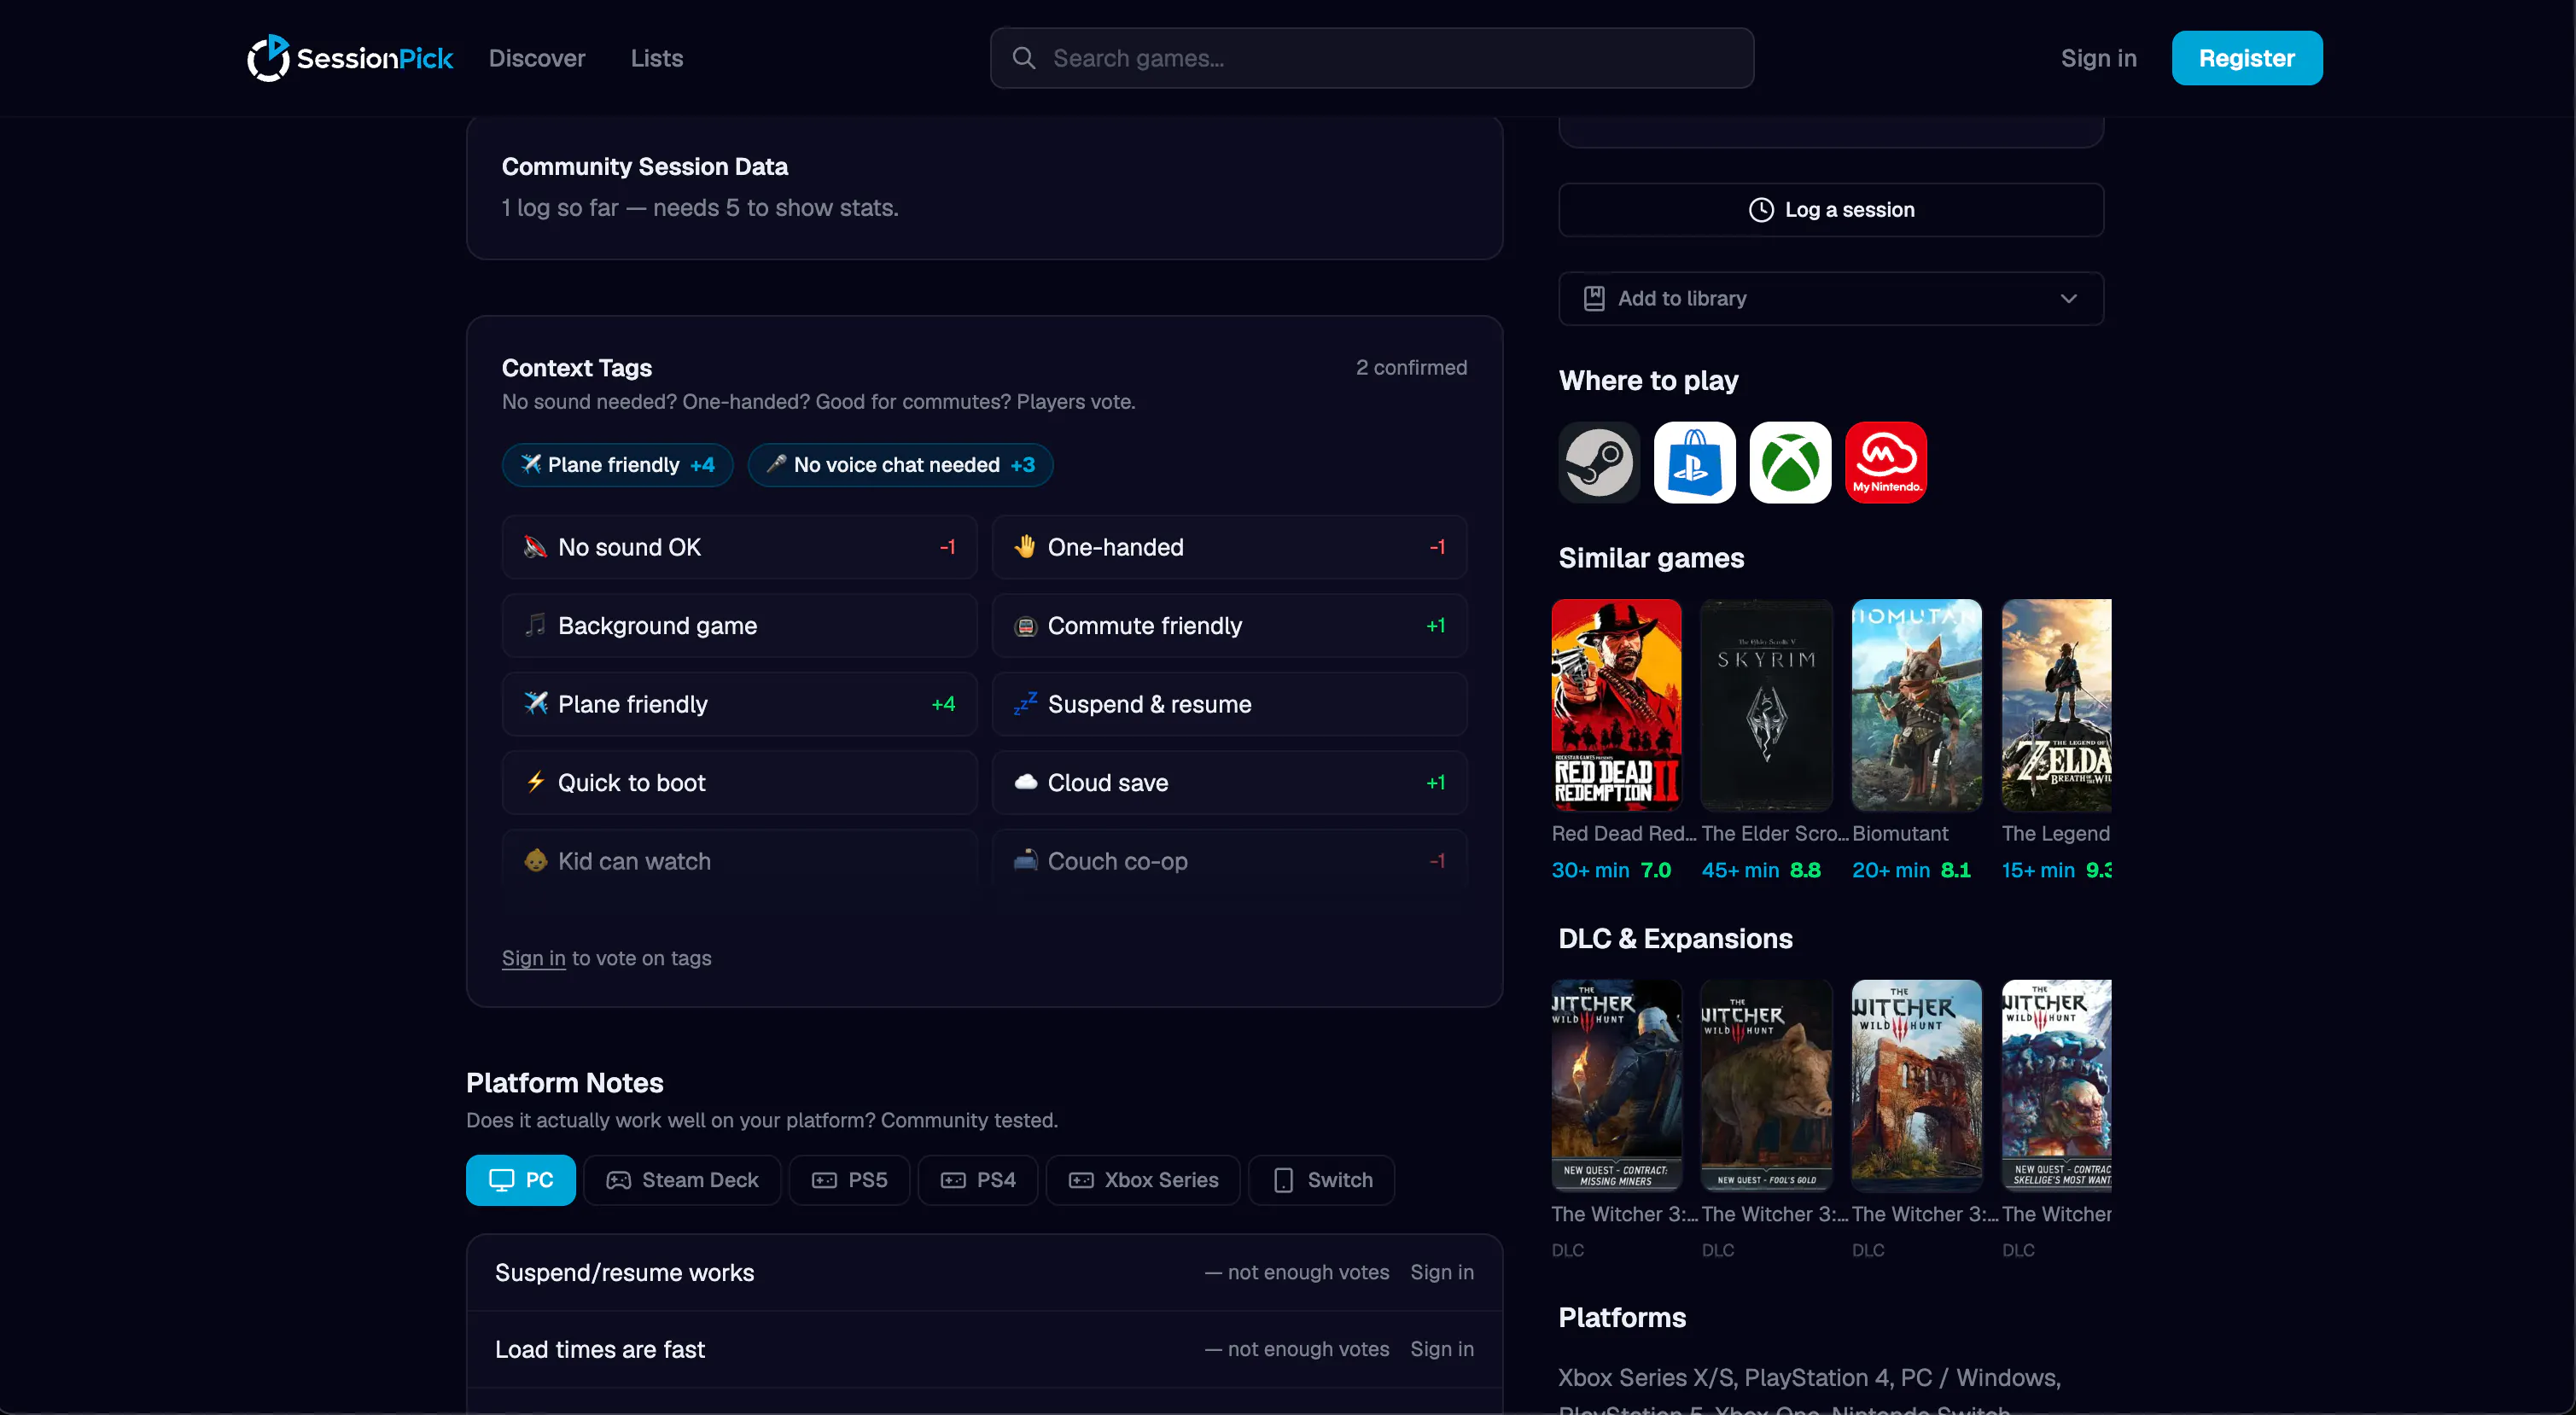Open the Lists nav menu
The image size is (2576, 1415).
(656, 58)
